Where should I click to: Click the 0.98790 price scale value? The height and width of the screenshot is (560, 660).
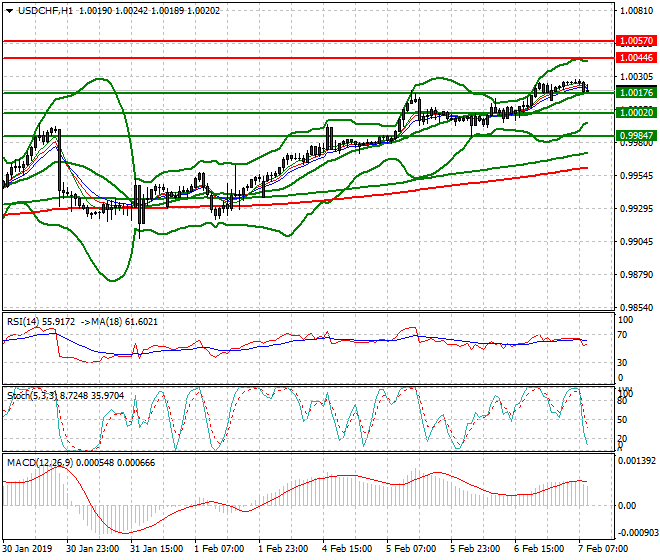pos(636,275)
